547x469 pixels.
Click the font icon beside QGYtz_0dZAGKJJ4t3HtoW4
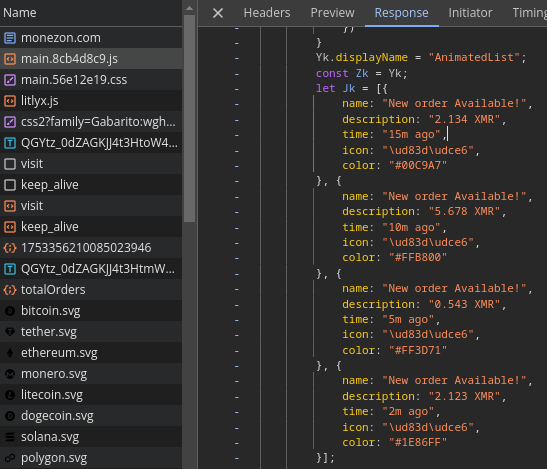click(x=10, y=143)
